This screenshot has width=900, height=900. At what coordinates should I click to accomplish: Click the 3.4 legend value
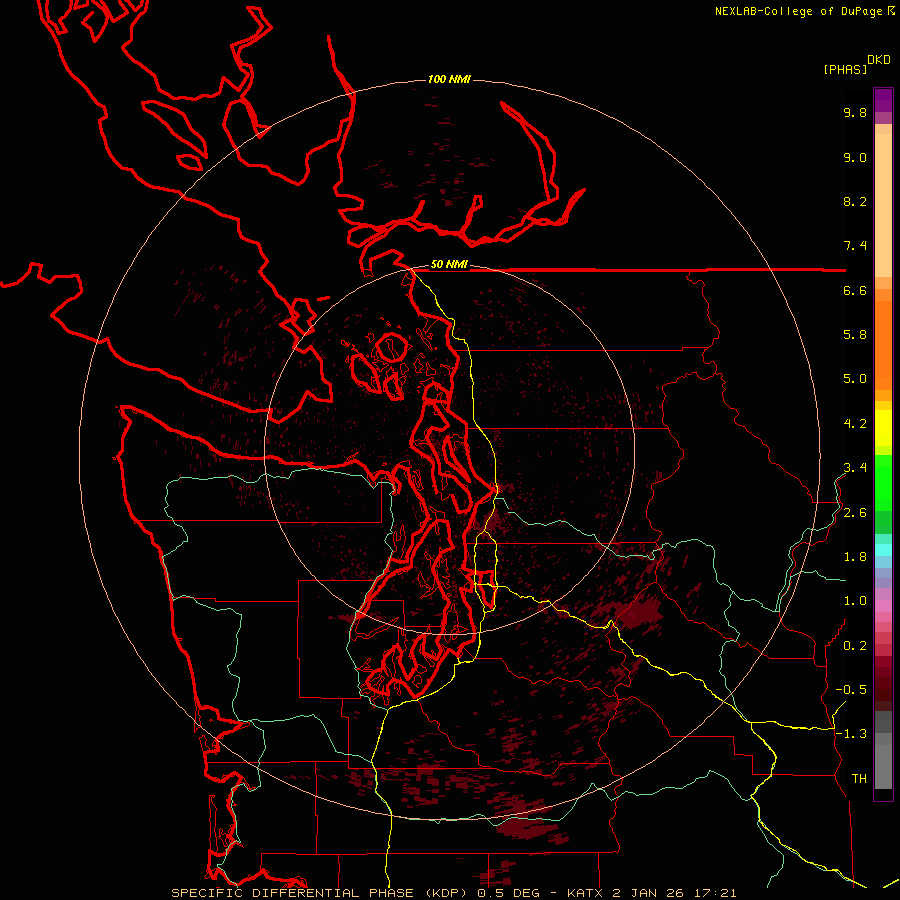(855, 468)
